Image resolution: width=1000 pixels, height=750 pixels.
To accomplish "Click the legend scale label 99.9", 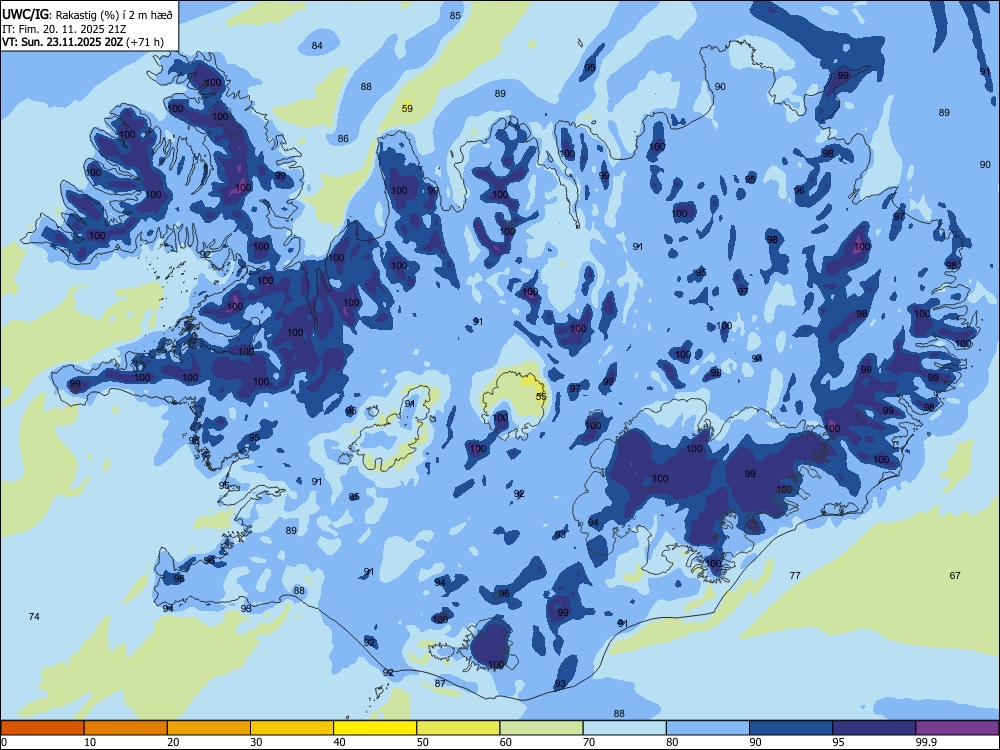I will pyautogui.click(x=925, y=742).
